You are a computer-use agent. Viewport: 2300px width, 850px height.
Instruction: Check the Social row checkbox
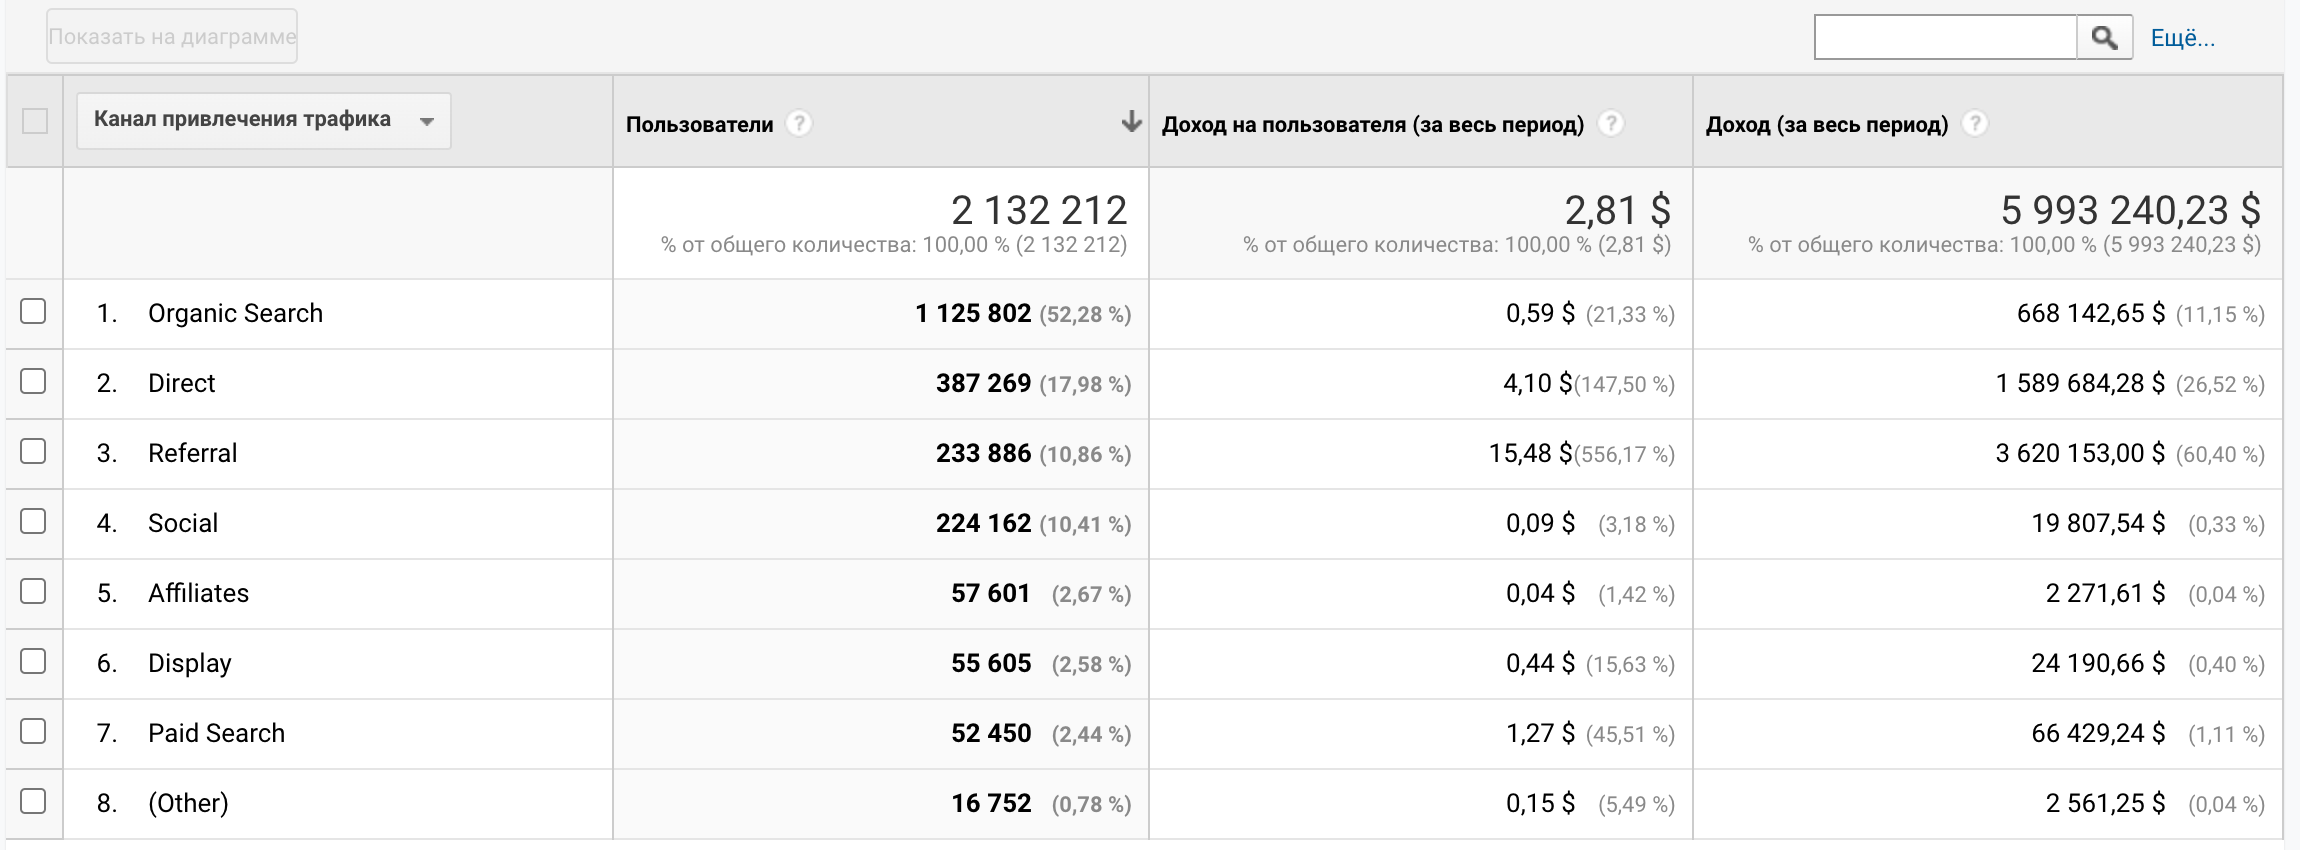(33, 521)
